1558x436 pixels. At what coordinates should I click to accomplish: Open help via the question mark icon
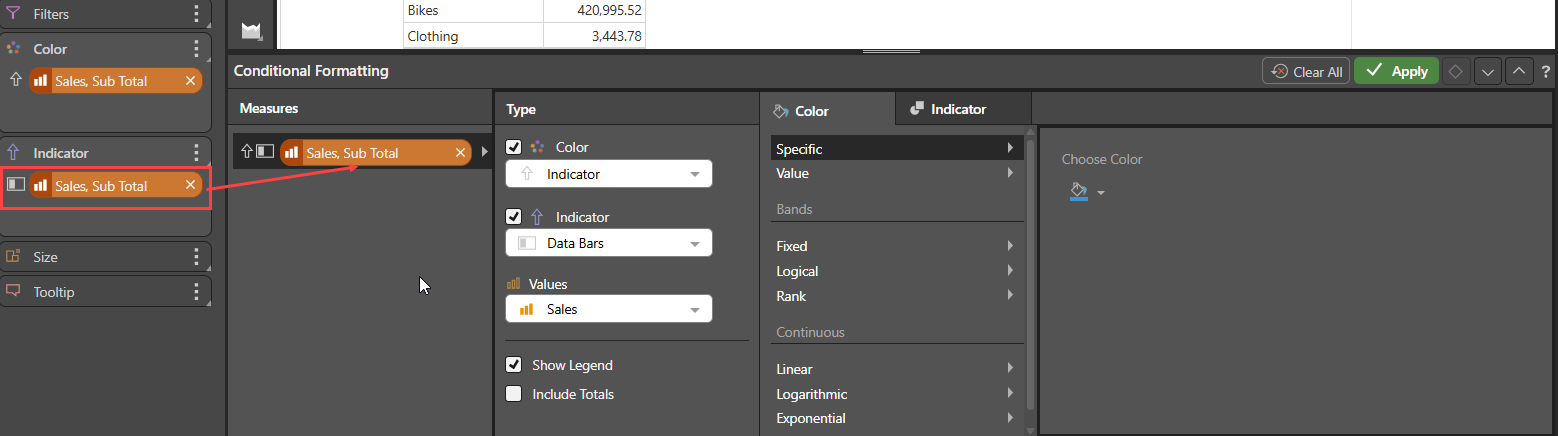point(1546,72)
